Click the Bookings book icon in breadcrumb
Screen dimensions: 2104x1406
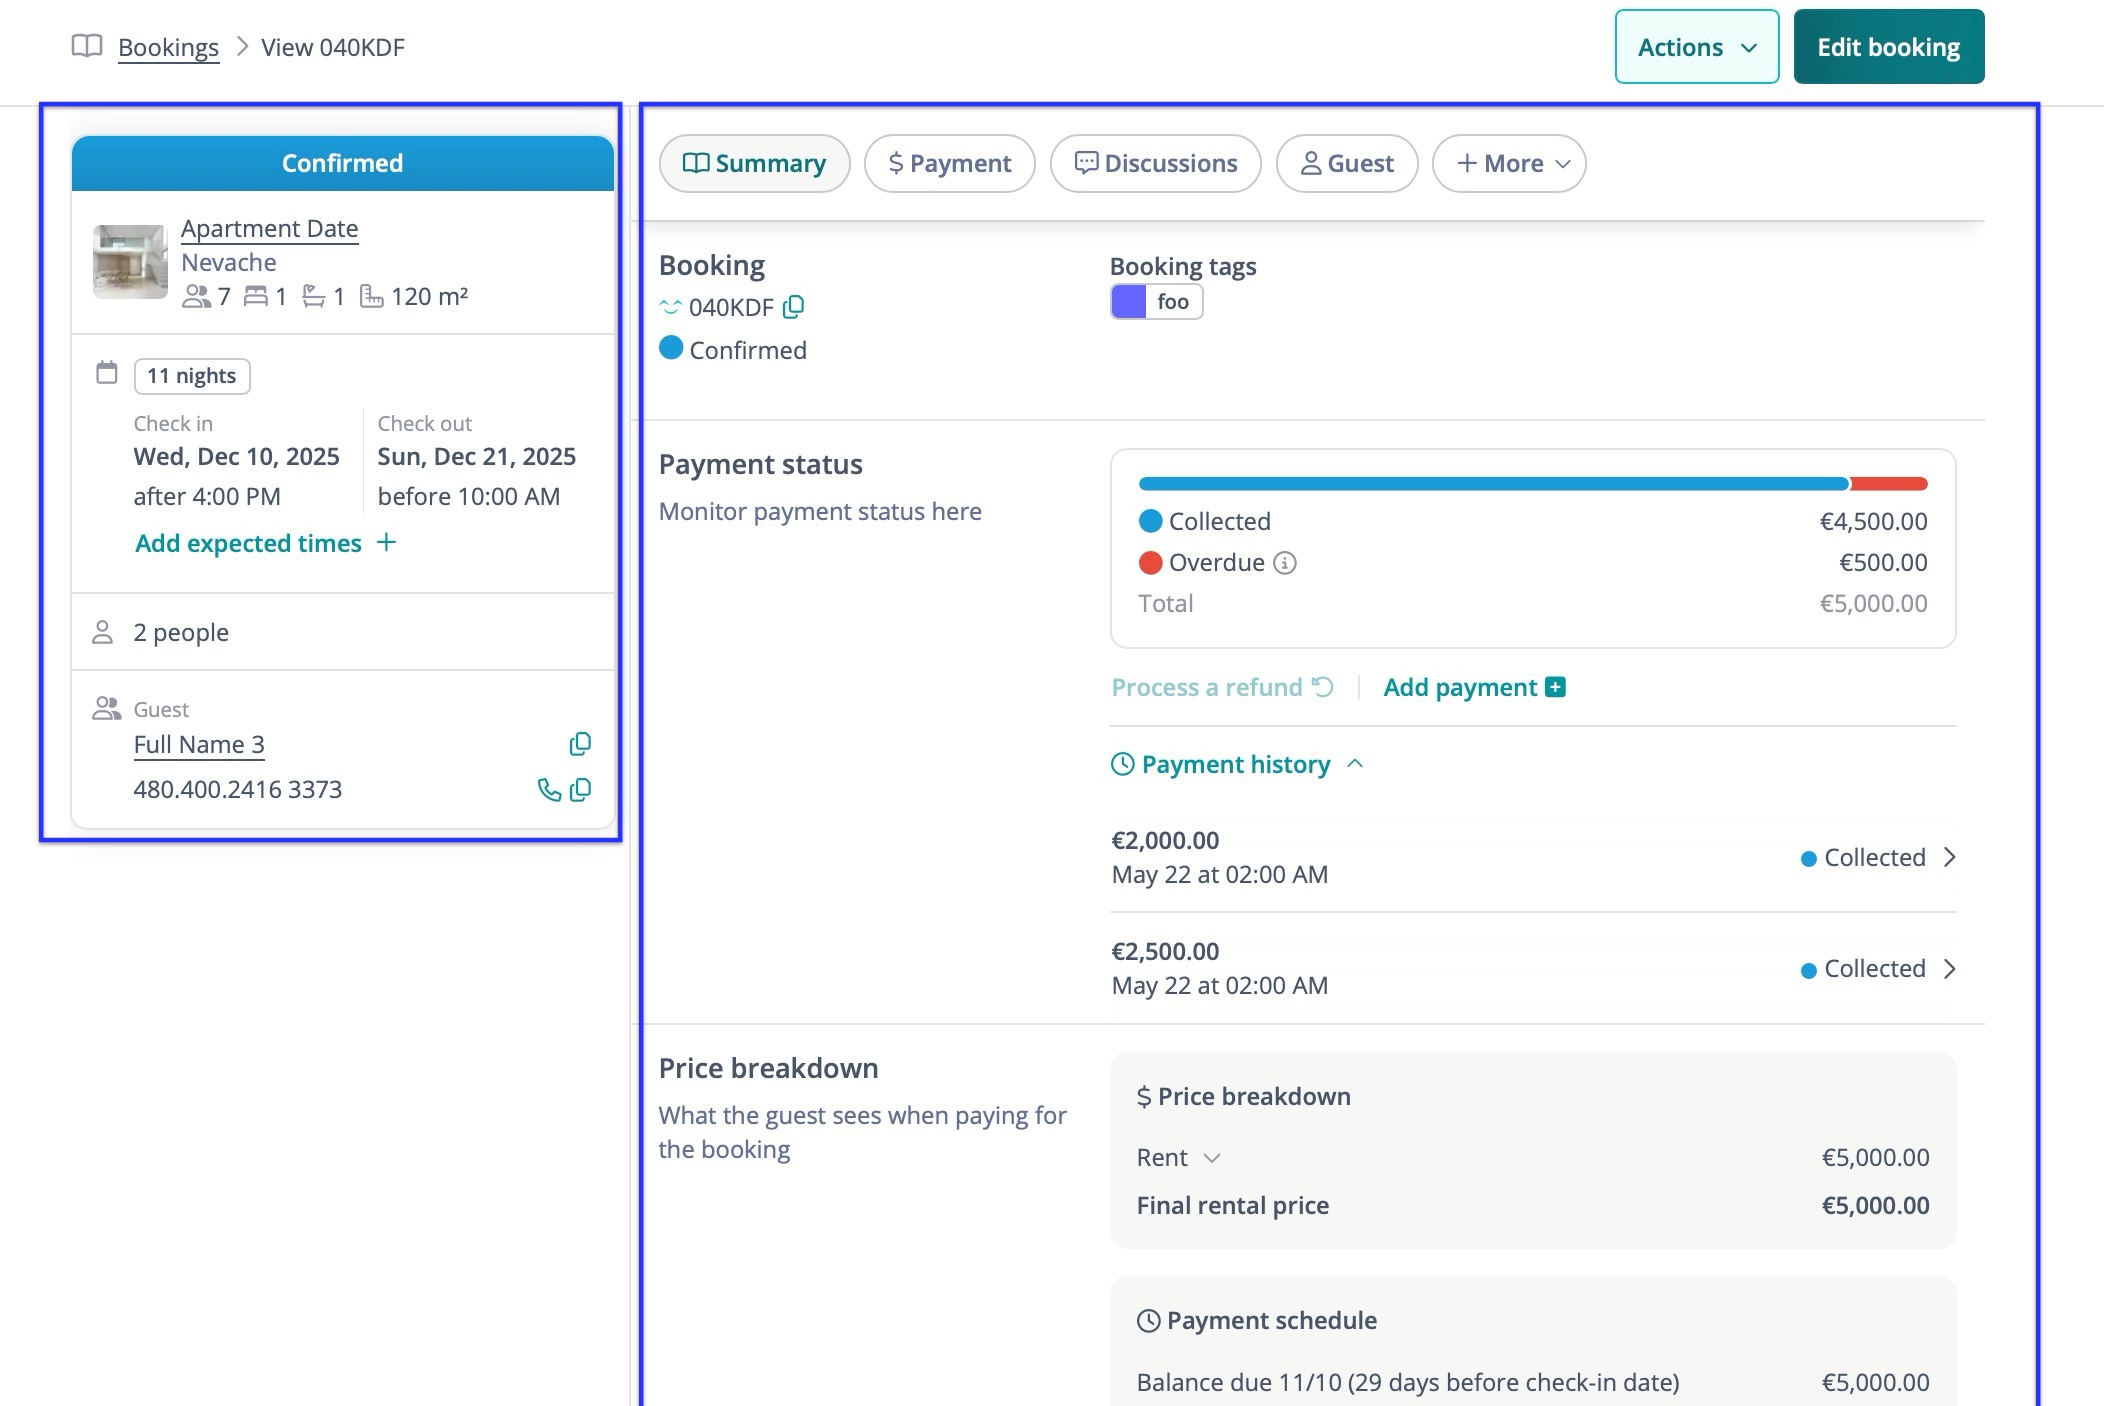point(87,46)
